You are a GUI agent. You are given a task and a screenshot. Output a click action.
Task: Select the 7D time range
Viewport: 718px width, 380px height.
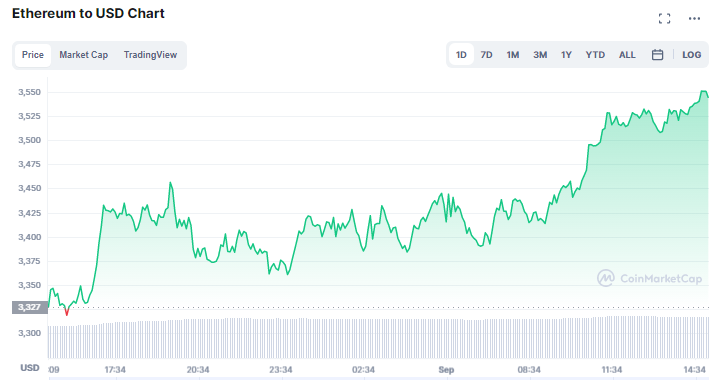(x=486, y=55)
